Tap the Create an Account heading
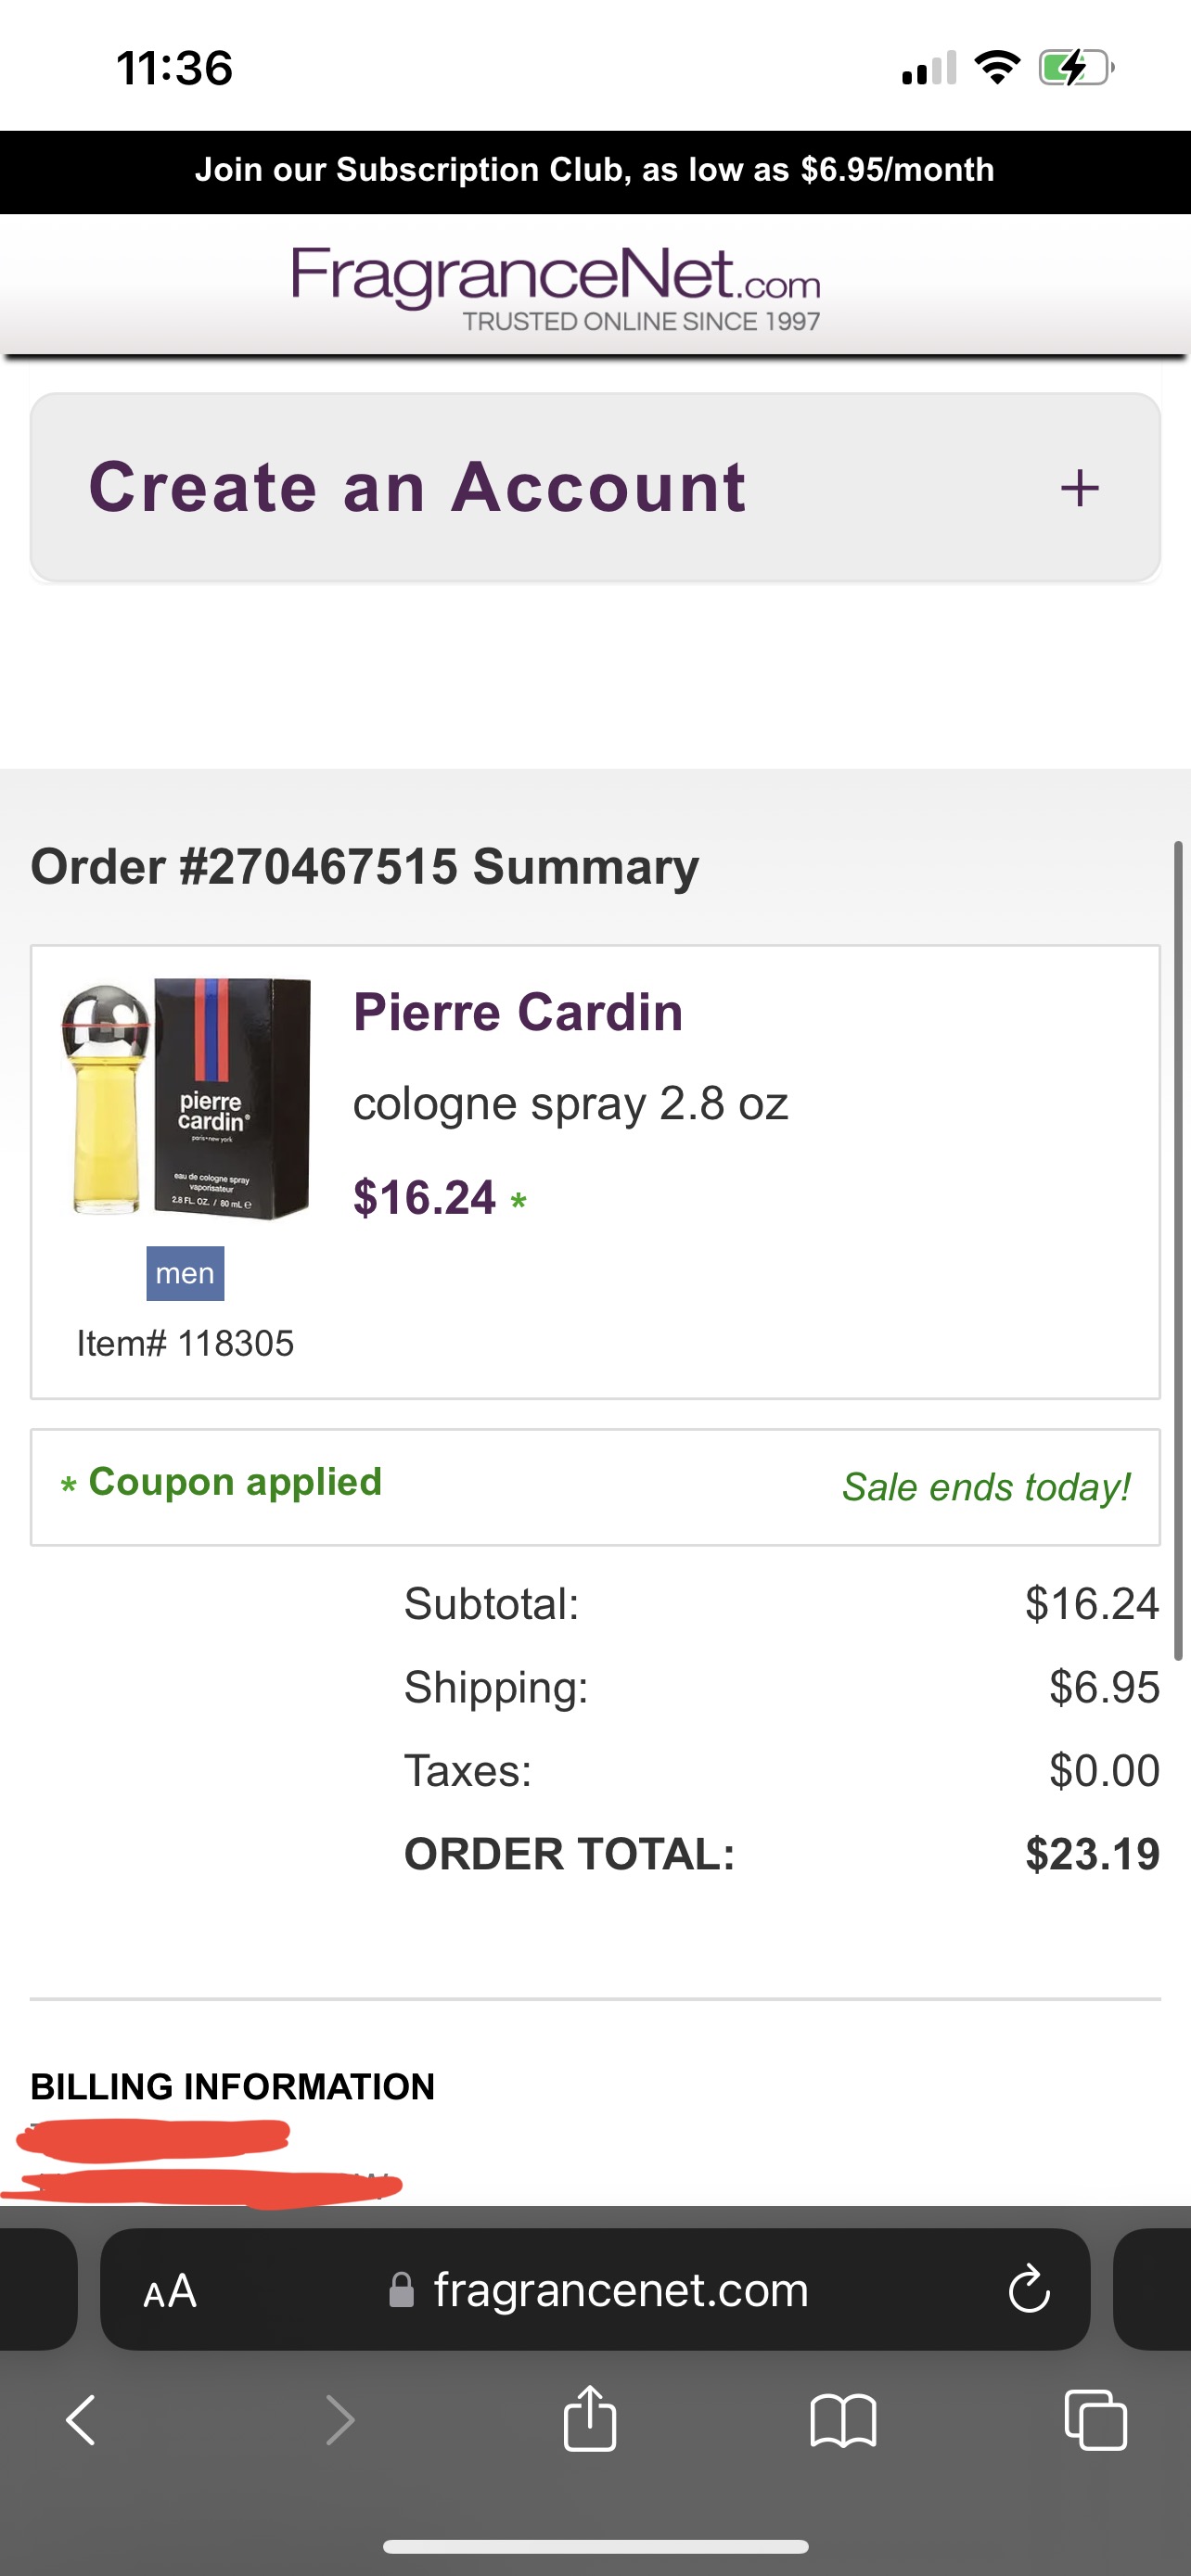Viewport: 1191px width, 2576px height. tap(417, 488)
